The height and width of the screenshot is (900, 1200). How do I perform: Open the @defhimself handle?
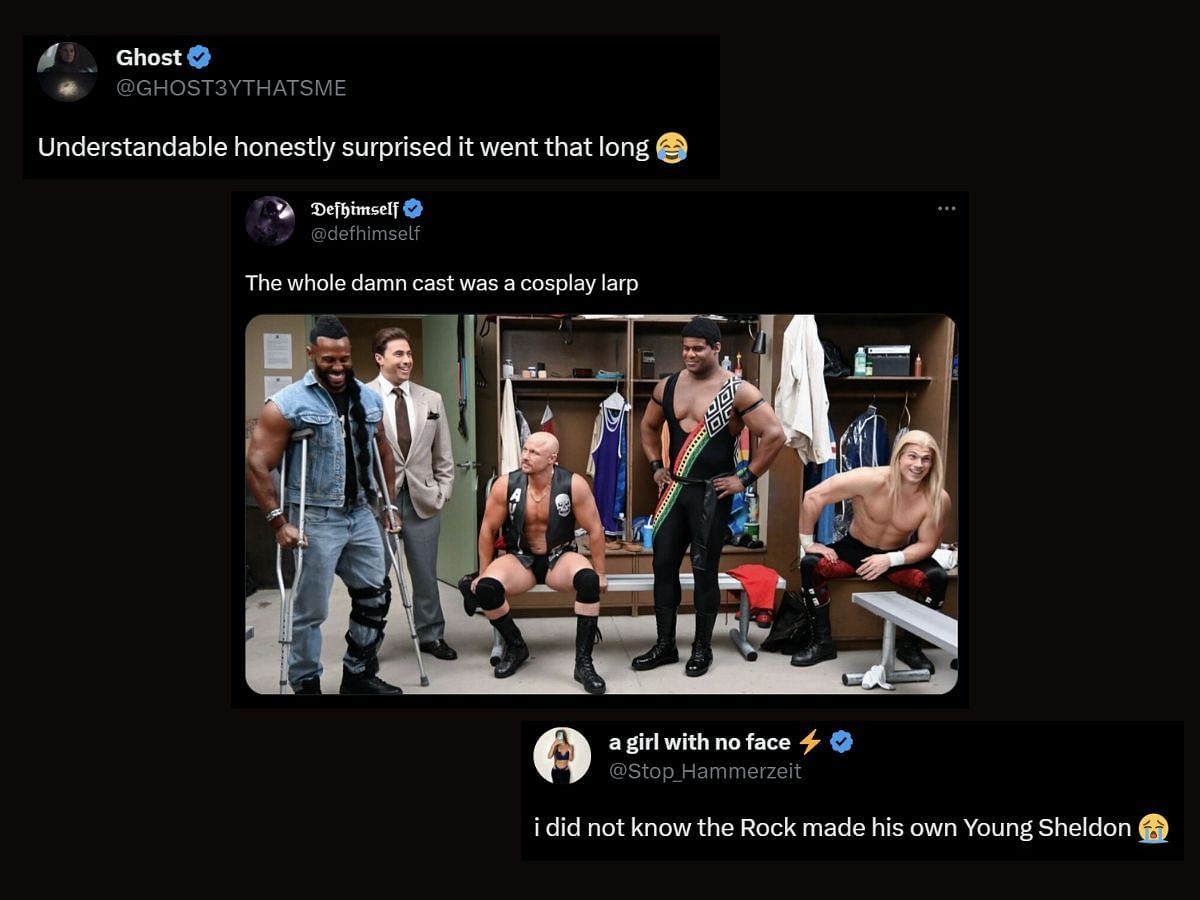(365, 233)
